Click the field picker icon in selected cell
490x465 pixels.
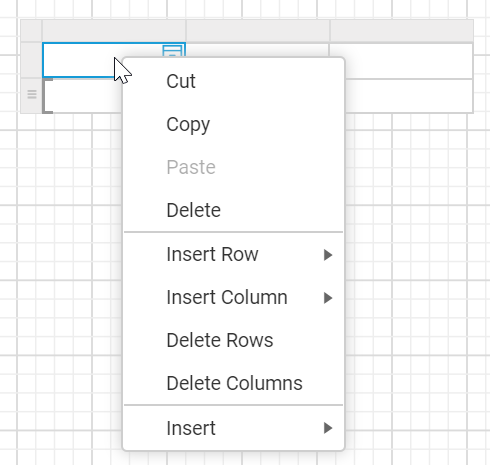[x=172, y=51]
